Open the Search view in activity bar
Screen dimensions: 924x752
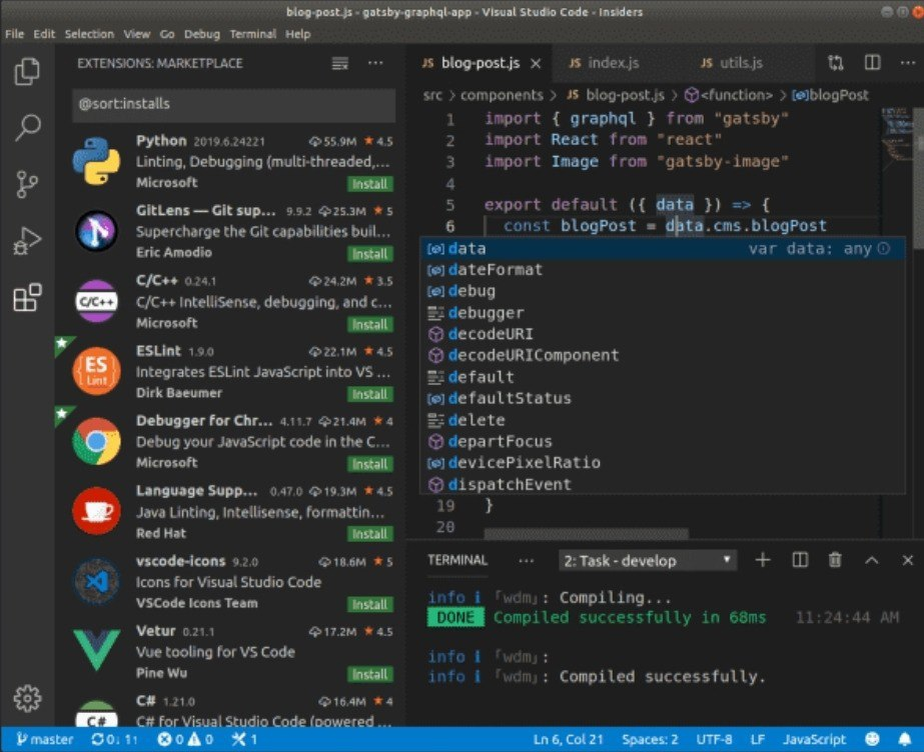tap(27, 127)
